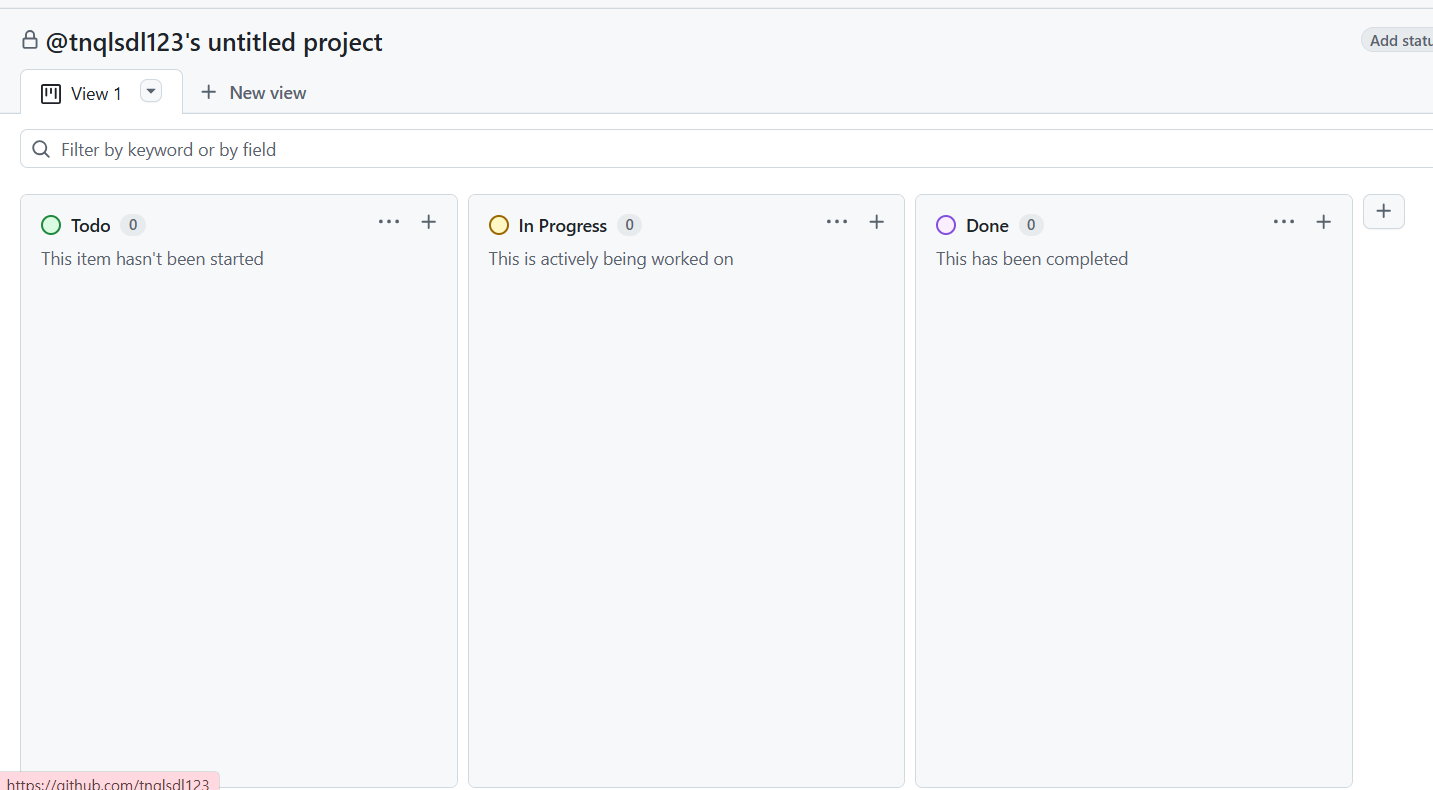Click the In Progress item count badge

(x=629, y=225)
